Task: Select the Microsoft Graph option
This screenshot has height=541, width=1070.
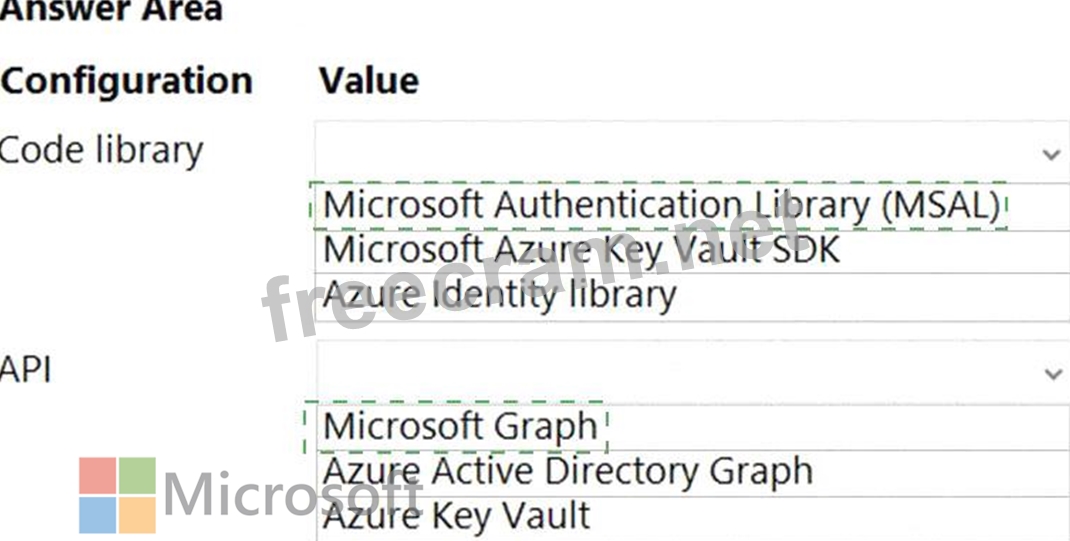Action: pos(460,427)
